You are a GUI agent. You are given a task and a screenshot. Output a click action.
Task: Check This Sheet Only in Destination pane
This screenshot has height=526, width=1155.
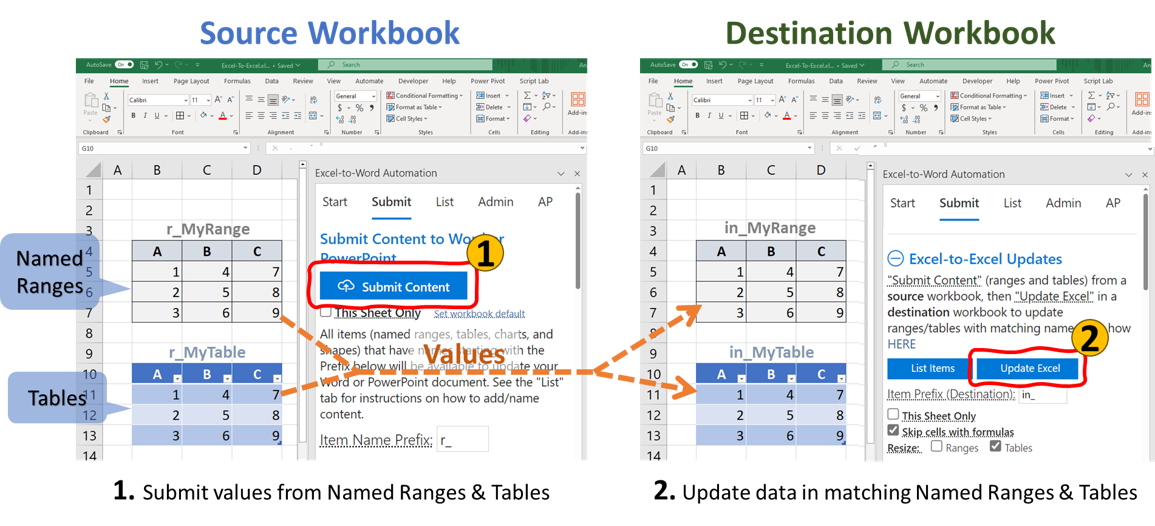[x=894, y=415]
